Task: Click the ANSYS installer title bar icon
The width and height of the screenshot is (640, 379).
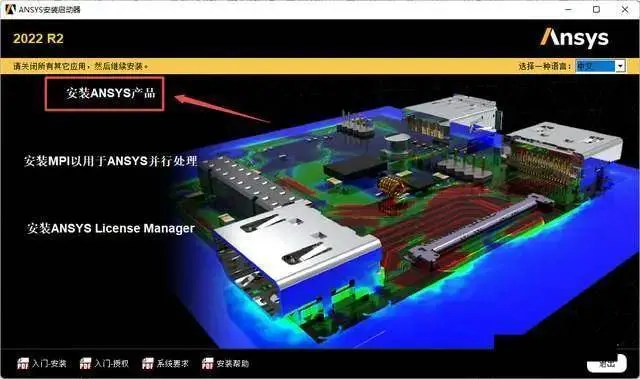Action: click(x=10, y=9)
